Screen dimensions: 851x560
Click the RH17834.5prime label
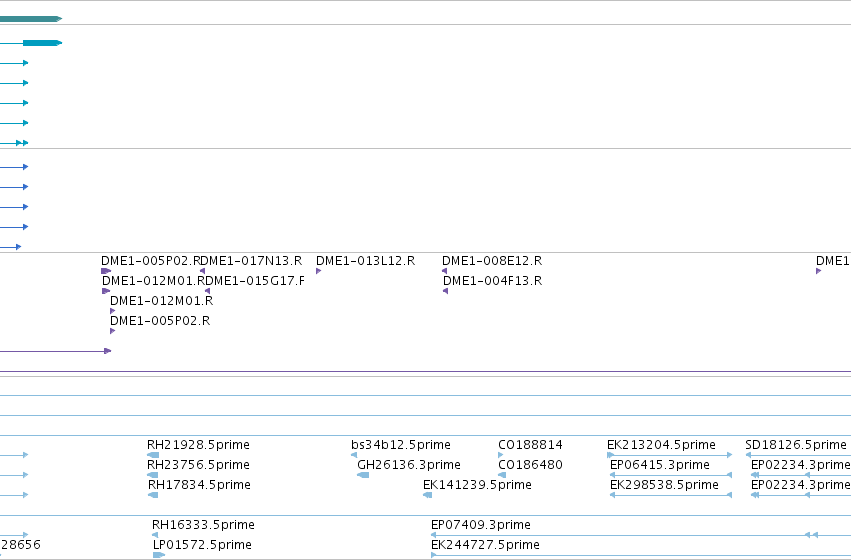pos(199,485)
